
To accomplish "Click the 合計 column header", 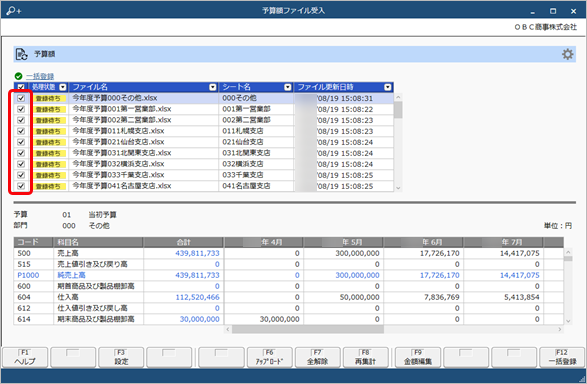I will pos(183,242).
